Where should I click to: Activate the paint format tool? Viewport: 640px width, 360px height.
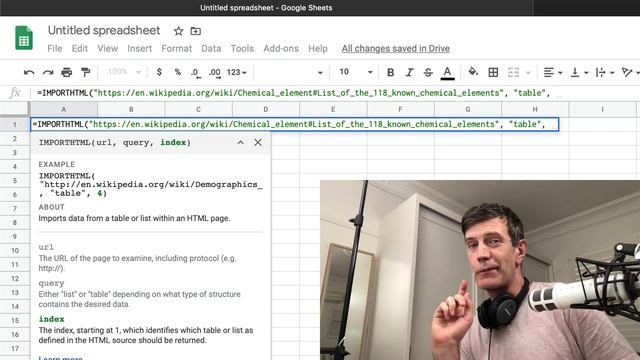point(85,73)
